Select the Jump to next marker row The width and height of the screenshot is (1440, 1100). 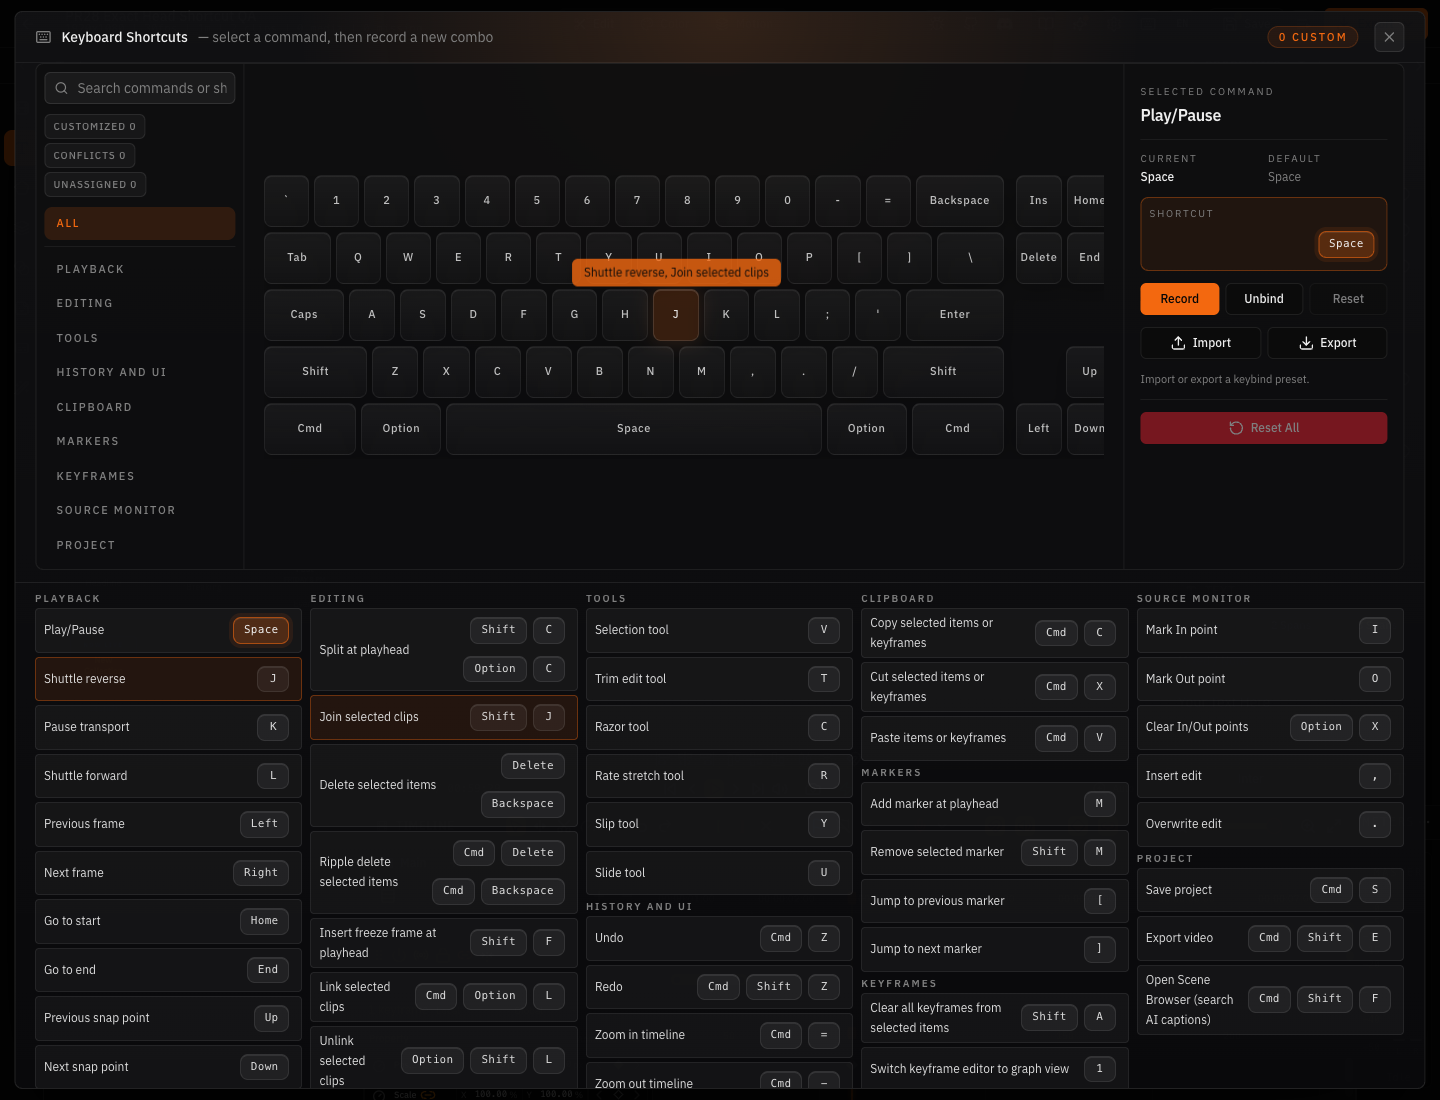pyautogui.click(x=995, y=949)
